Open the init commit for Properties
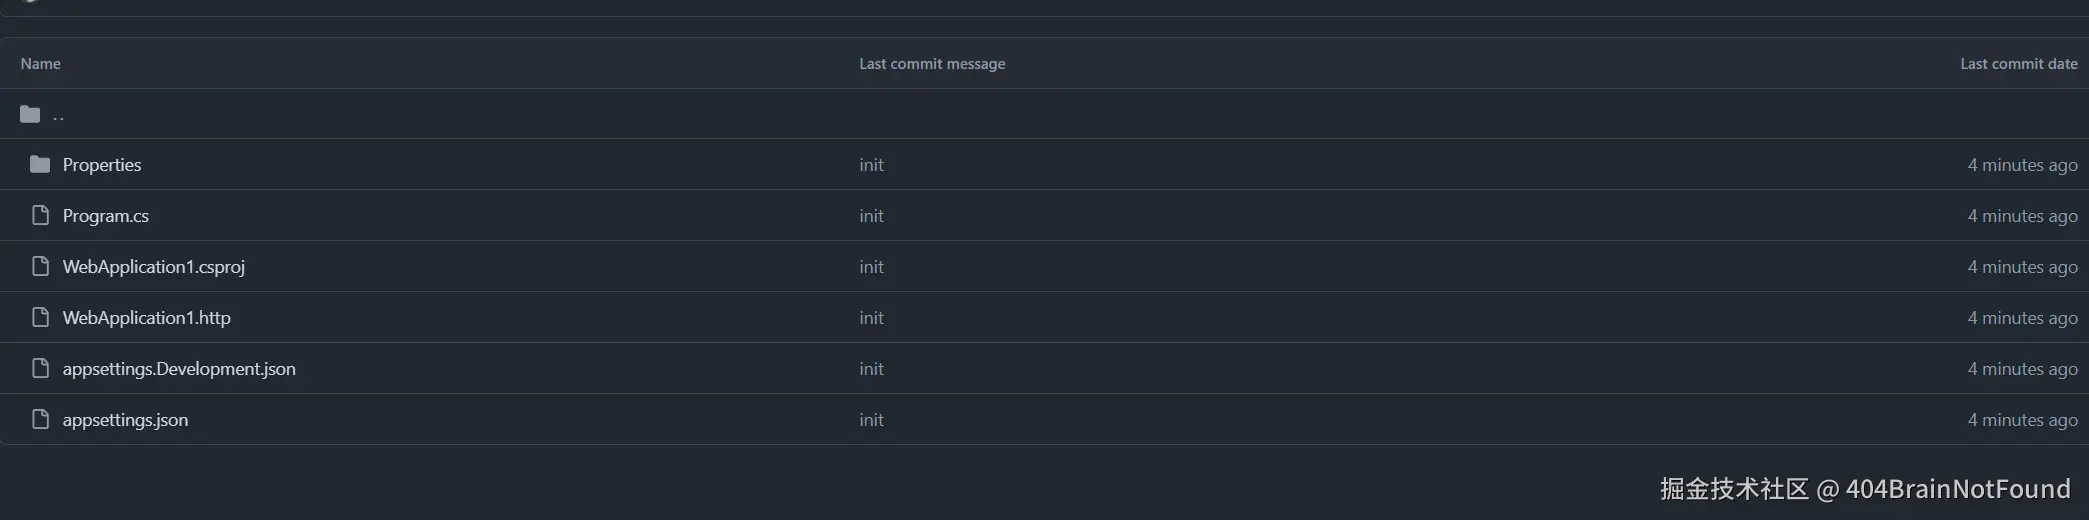 (871, 165)
